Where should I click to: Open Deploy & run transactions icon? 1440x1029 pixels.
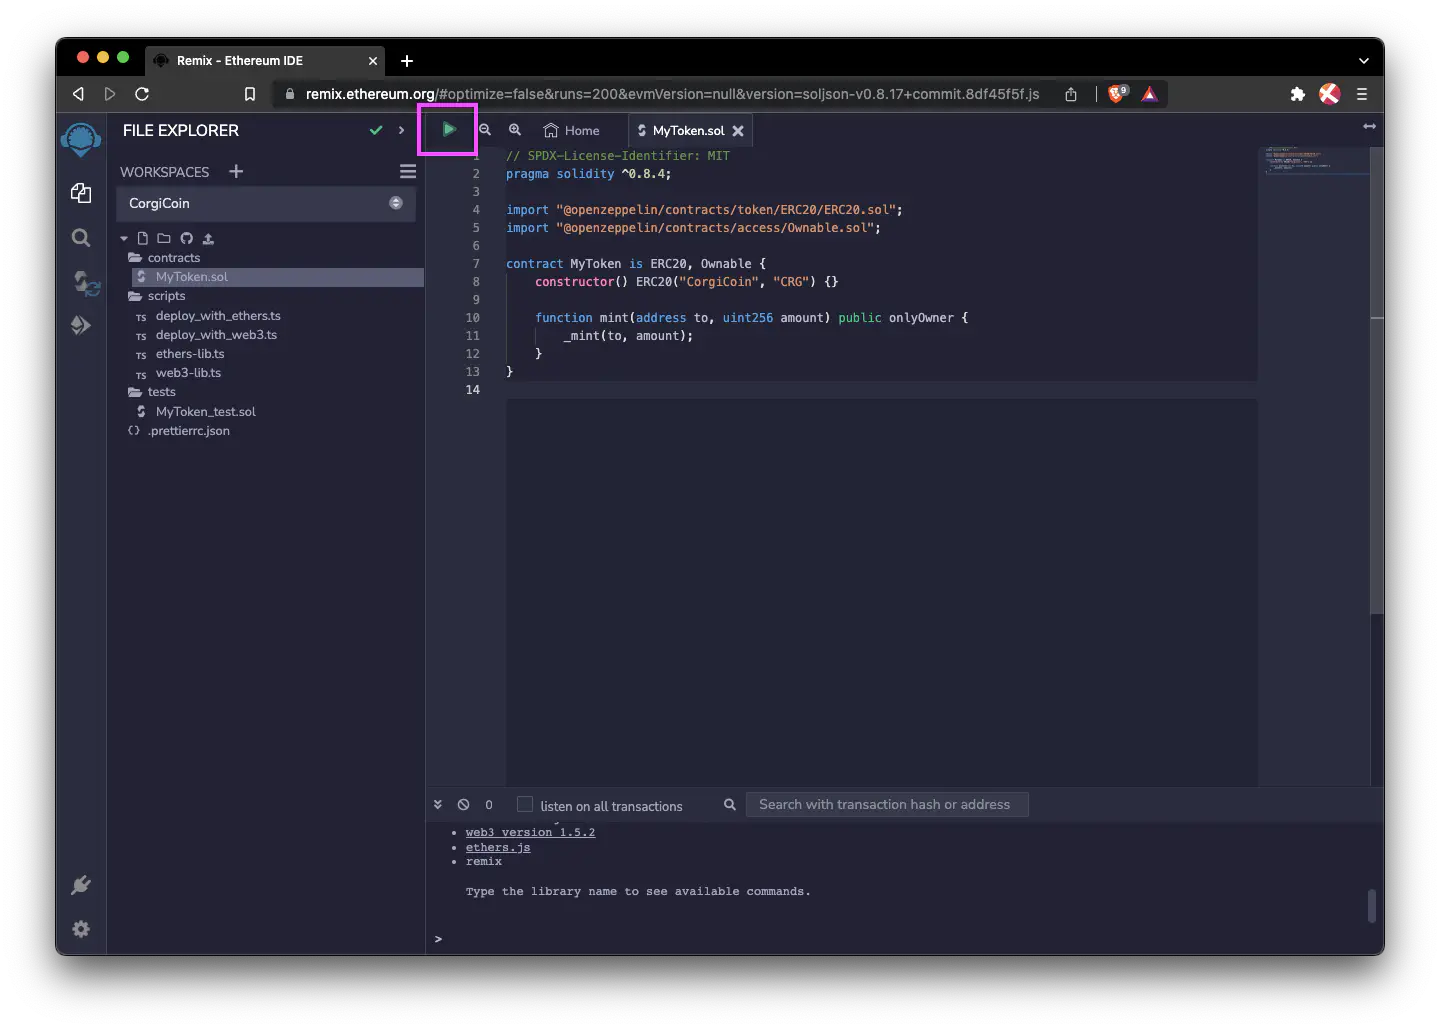(81, 325)
